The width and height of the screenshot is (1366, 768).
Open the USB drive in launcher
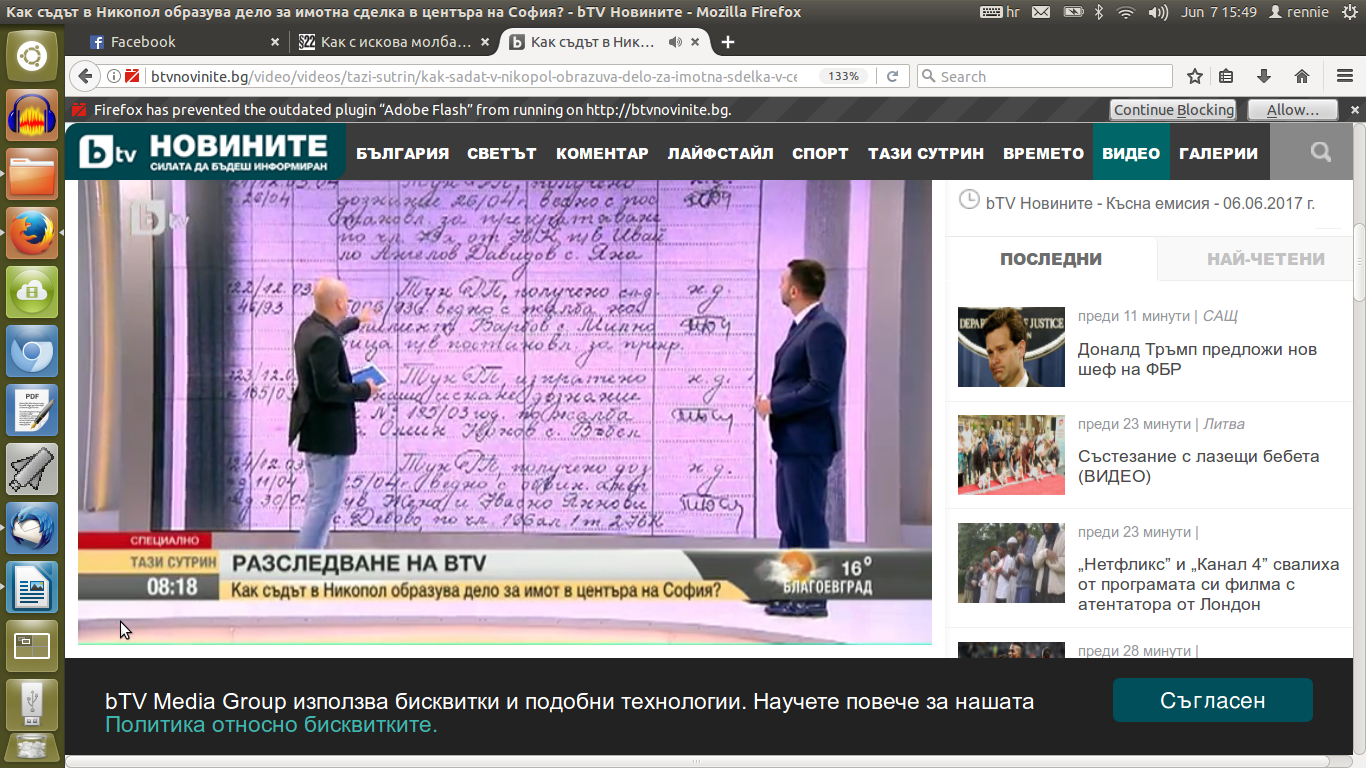click(x=32, y=703)
